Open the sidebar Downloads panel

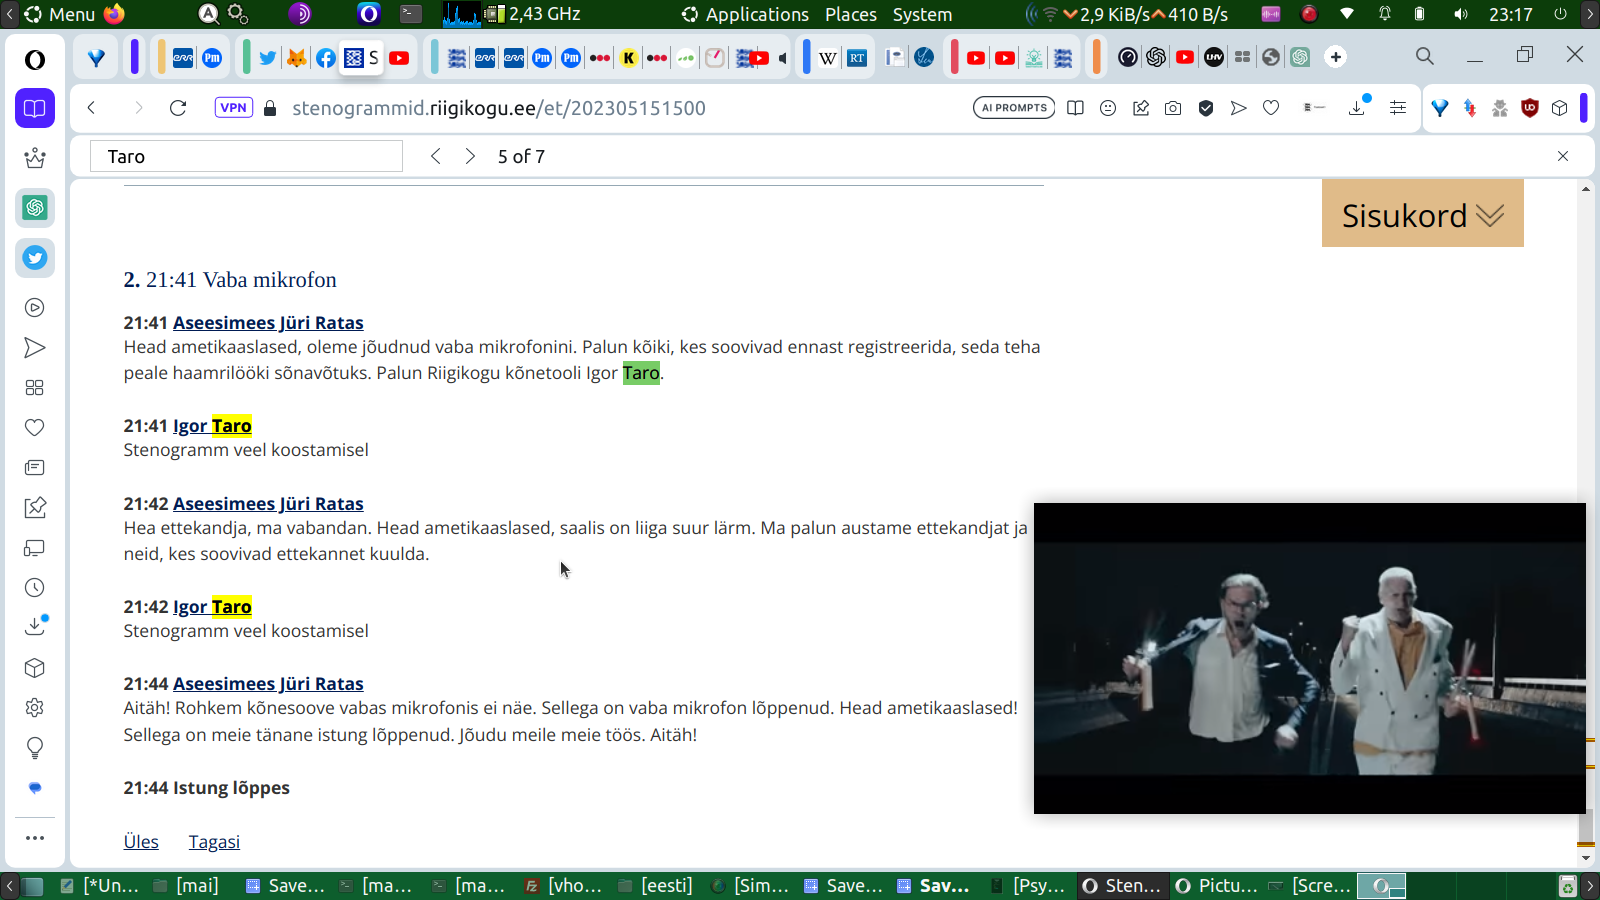tap(35, 627)
